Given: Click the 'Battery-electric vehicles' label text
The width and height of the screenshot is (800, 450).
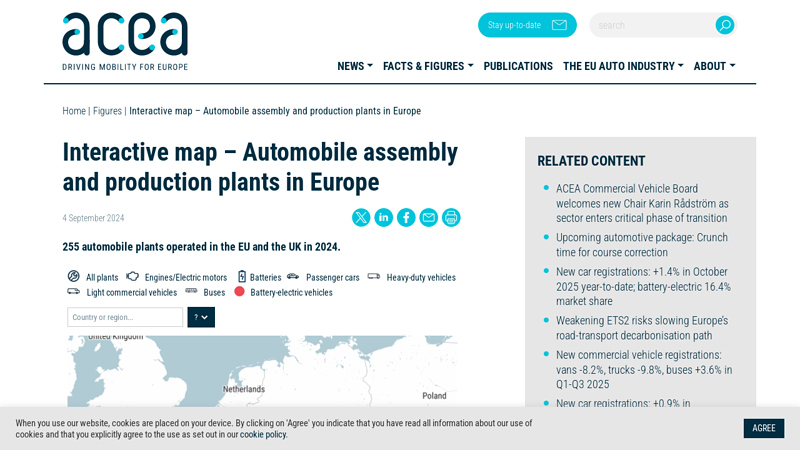Looking at the screenshot, I should coord(291,292).
